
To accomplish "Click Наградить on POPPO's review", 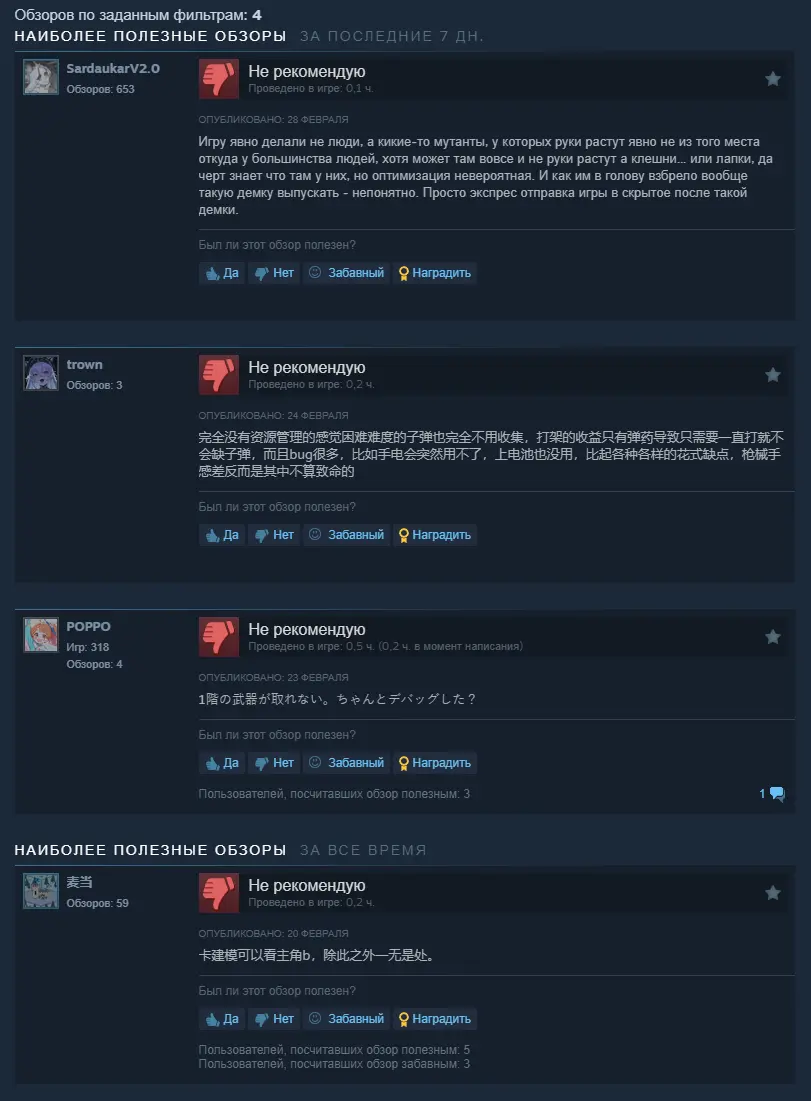I will 435,763.
